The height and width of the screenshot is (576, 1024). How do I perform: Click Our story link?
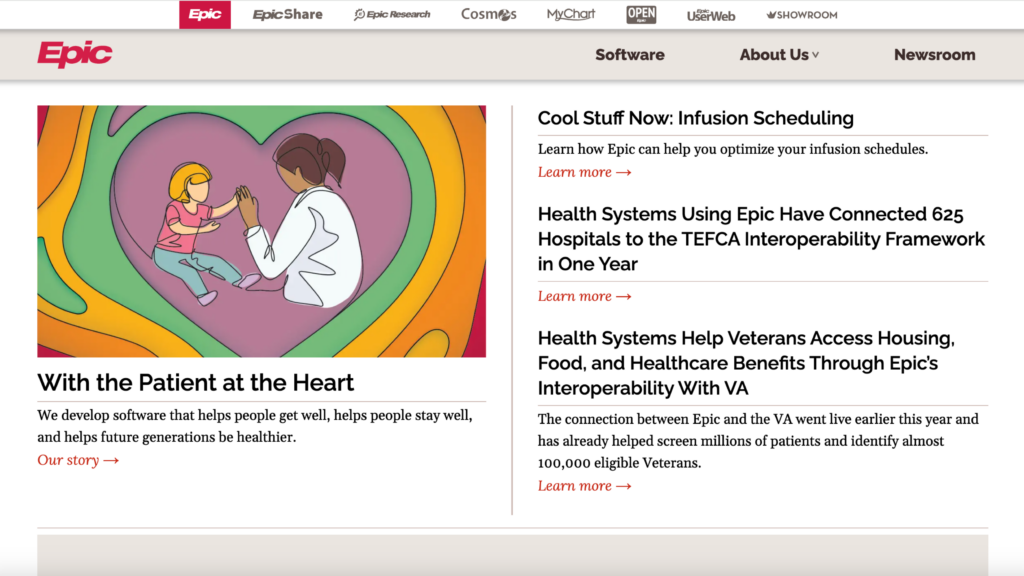(x=77, y=460)
